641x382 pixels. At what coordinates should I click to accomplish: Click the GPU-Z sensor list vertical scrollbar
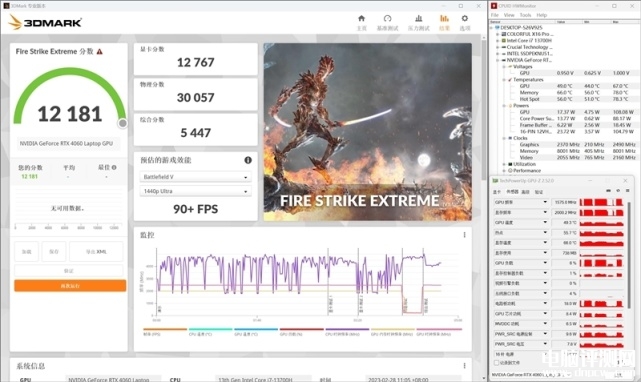coord(630,254)
